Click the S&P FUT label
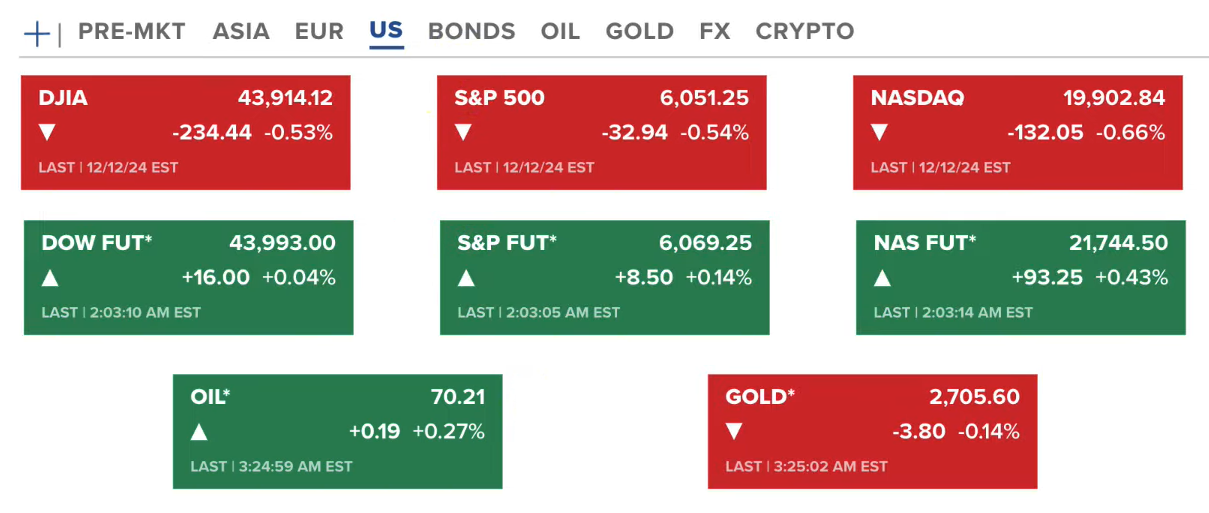The width and height of the screenshot is (1209, 513). click(x=507, y=243)
